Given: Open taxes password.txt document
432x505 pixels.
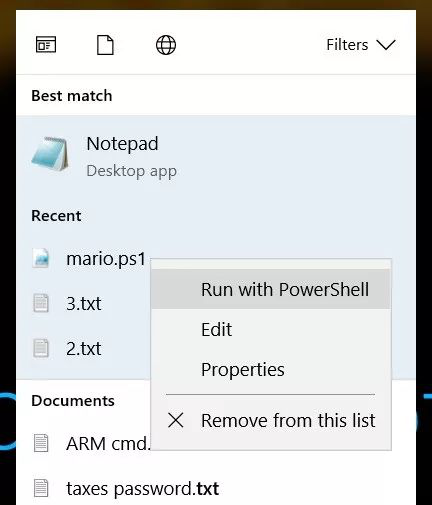Looking at the screenshot, I should point(126,489).
